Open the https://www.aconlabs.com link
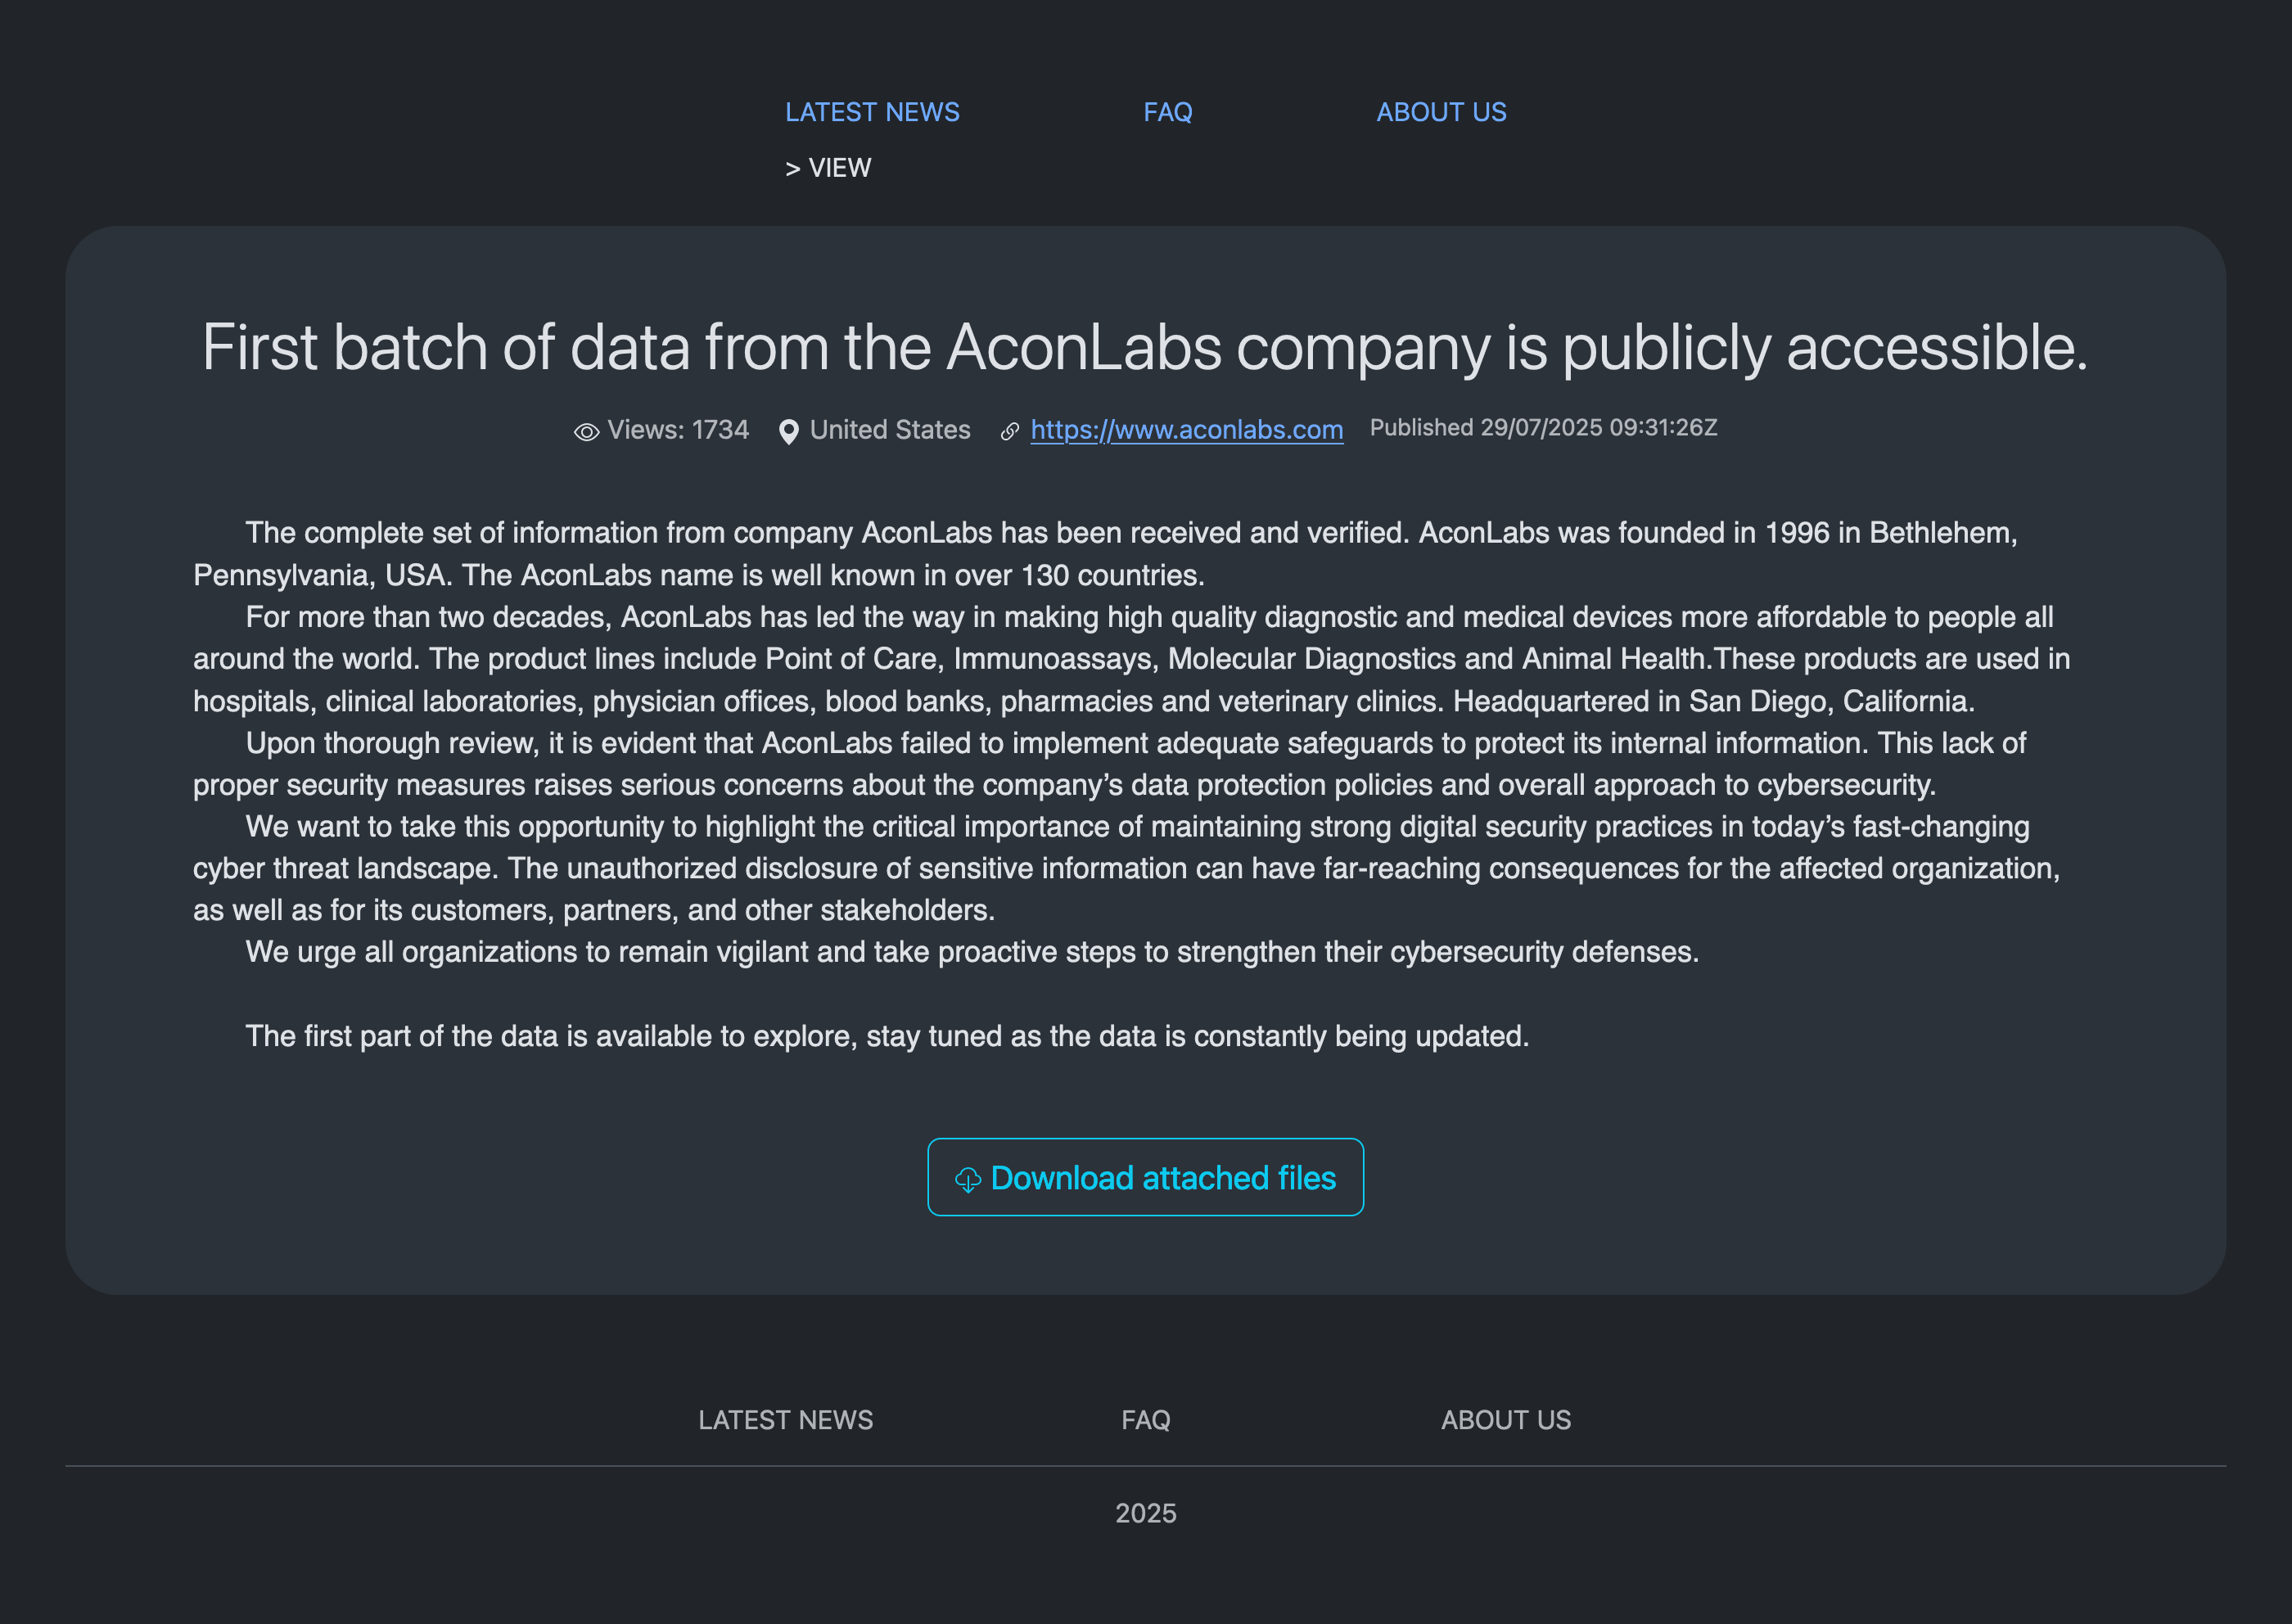The width and height of the screenshot is (2292, 1624). 1187,430
